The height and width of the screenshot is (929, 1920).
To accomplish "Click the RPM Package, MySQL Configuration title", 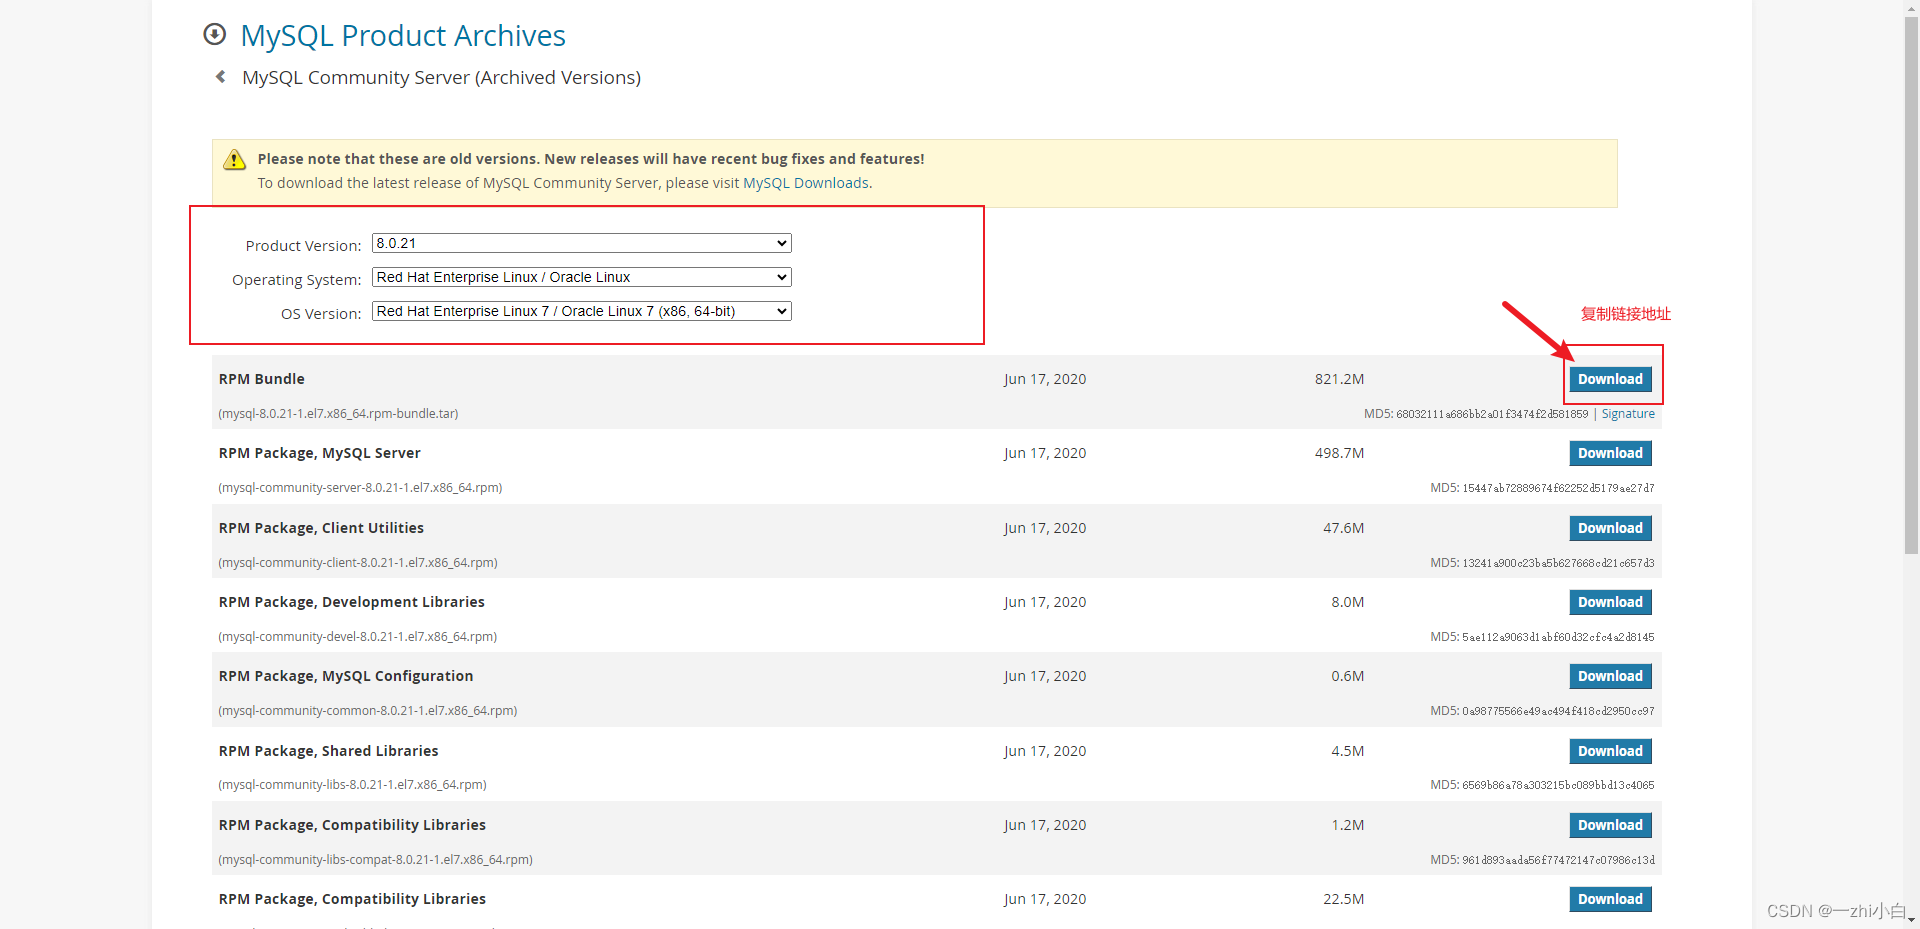I will point(346,676).
